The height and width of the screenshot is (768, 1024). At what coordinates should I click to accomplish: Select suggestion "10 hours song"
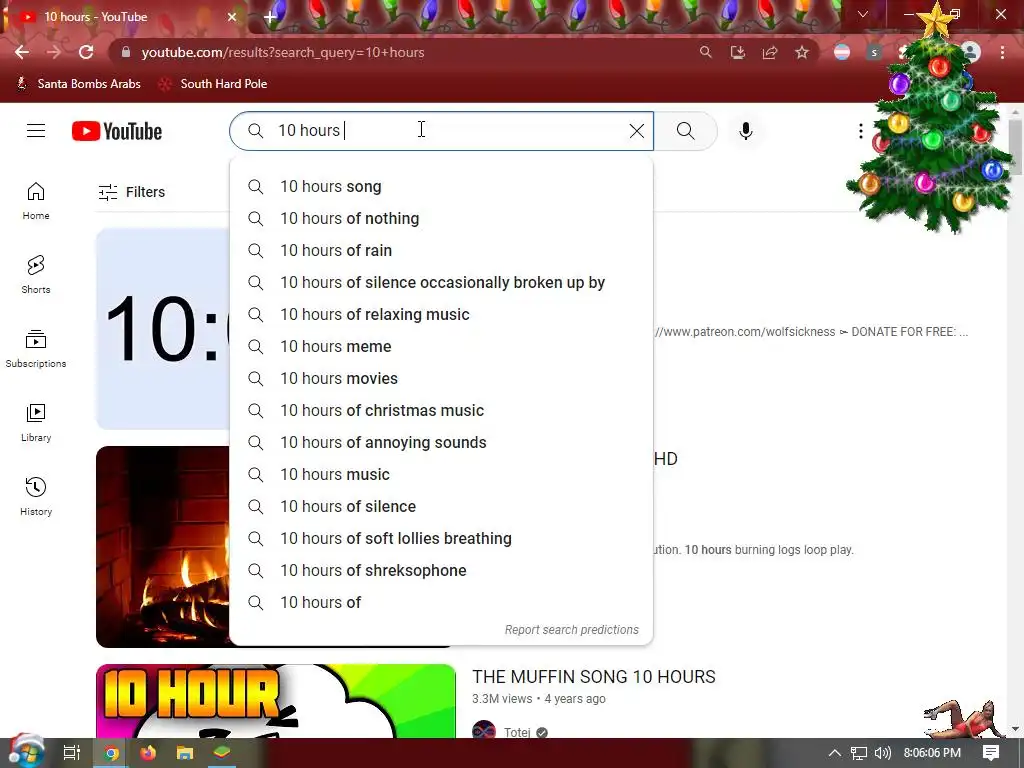click(441, 187)
